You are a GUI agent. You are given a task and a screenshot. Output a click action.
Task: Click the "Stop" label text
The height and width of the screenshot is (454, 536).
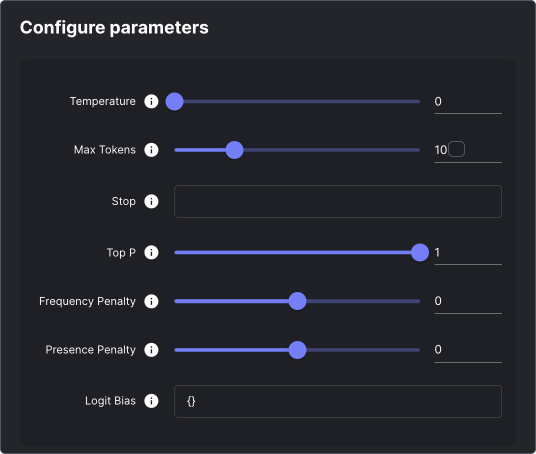click(x=123, y=201)
